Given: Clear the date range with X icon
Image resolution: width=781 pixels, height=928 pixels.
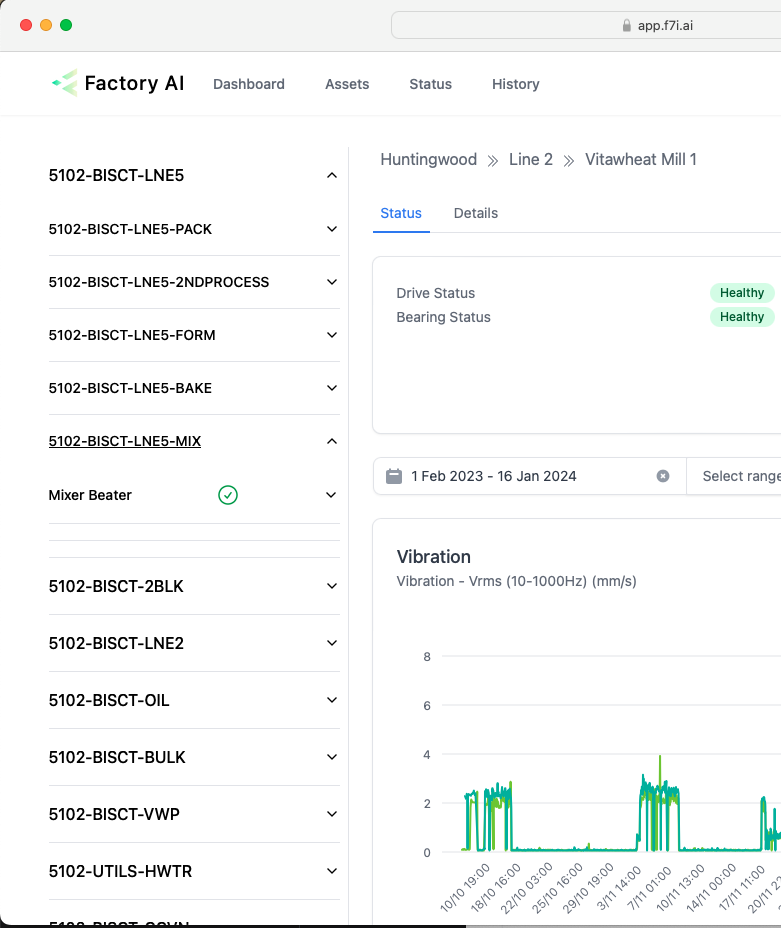Looking at the screenshot, I should point(663,476).
